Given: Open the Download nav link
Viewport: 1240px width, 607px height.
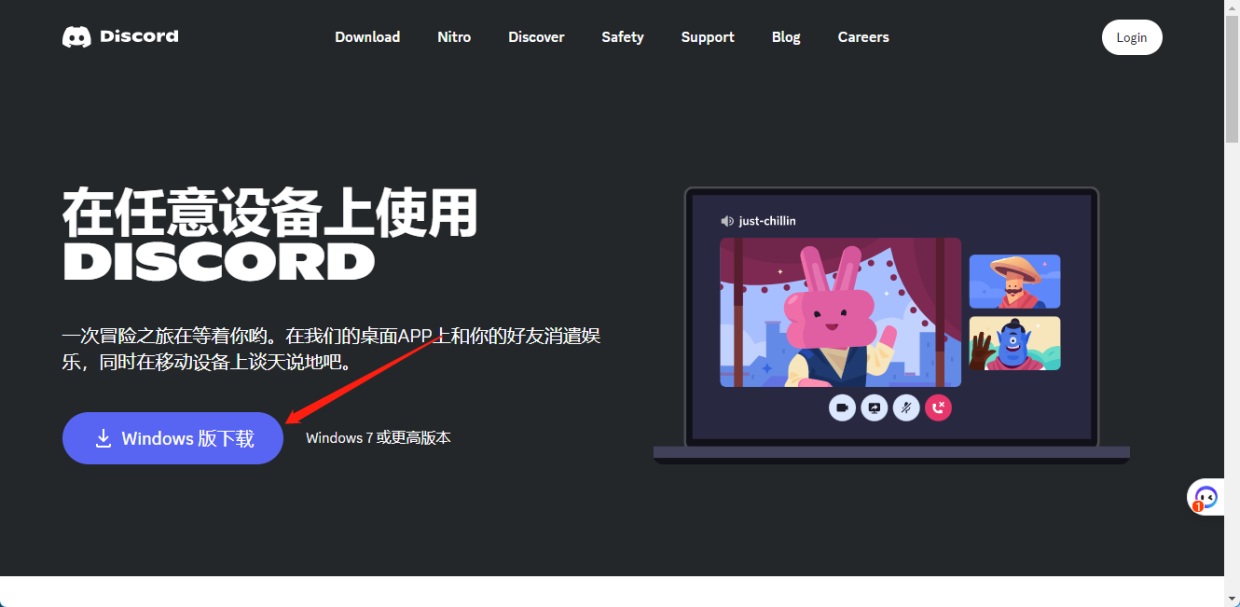Looking at the screenshot, I should click(x=367, y=37).
